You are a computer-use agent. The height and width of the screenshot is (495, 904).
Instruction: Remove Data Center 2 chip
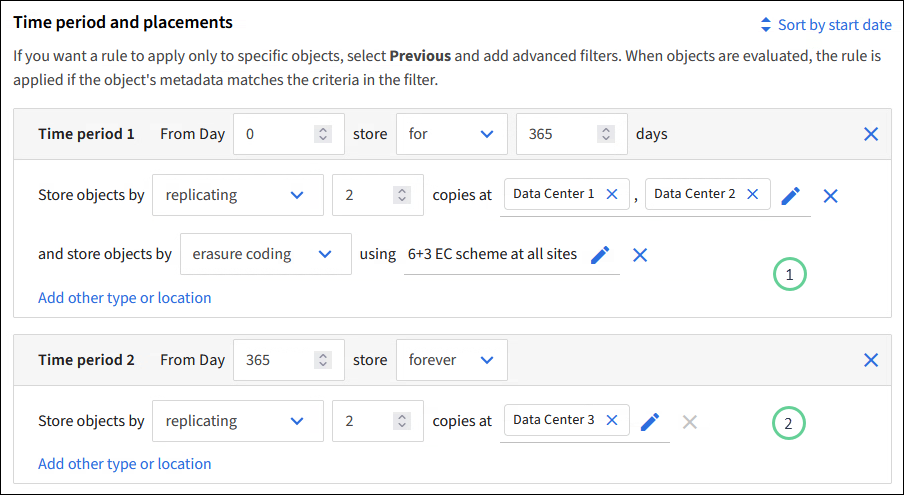click(x=753, y=194)
